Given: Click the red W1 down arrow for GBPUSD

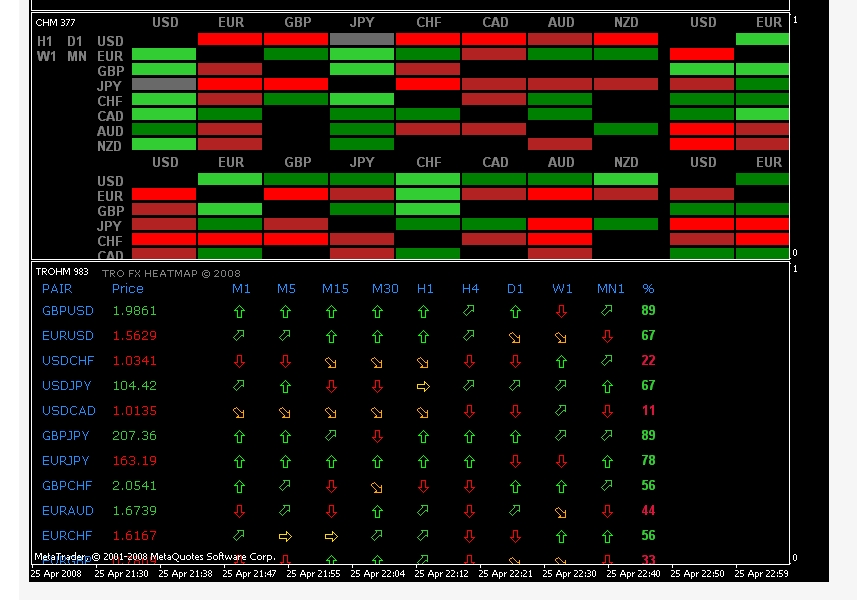Looking at the screenshot, I should click(561, 311).
